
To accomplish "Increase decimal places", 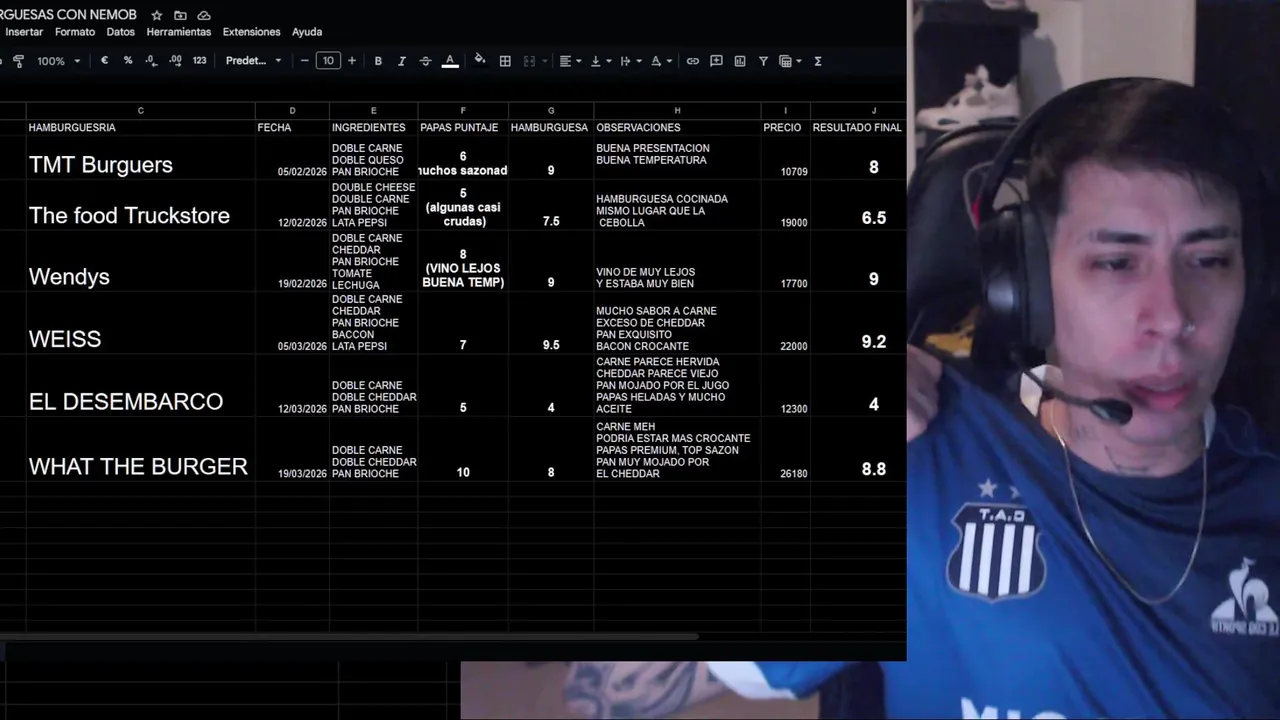I will (x=175, y=61).
